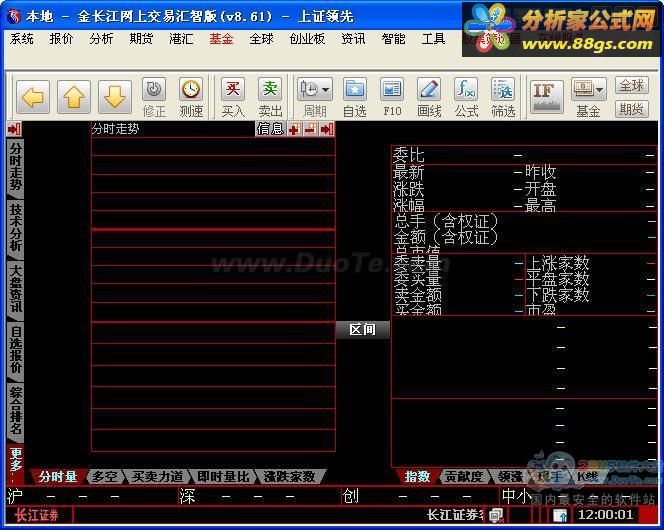
Task: Click the upload arrow icon beside clock
Action: click(560, 516)
